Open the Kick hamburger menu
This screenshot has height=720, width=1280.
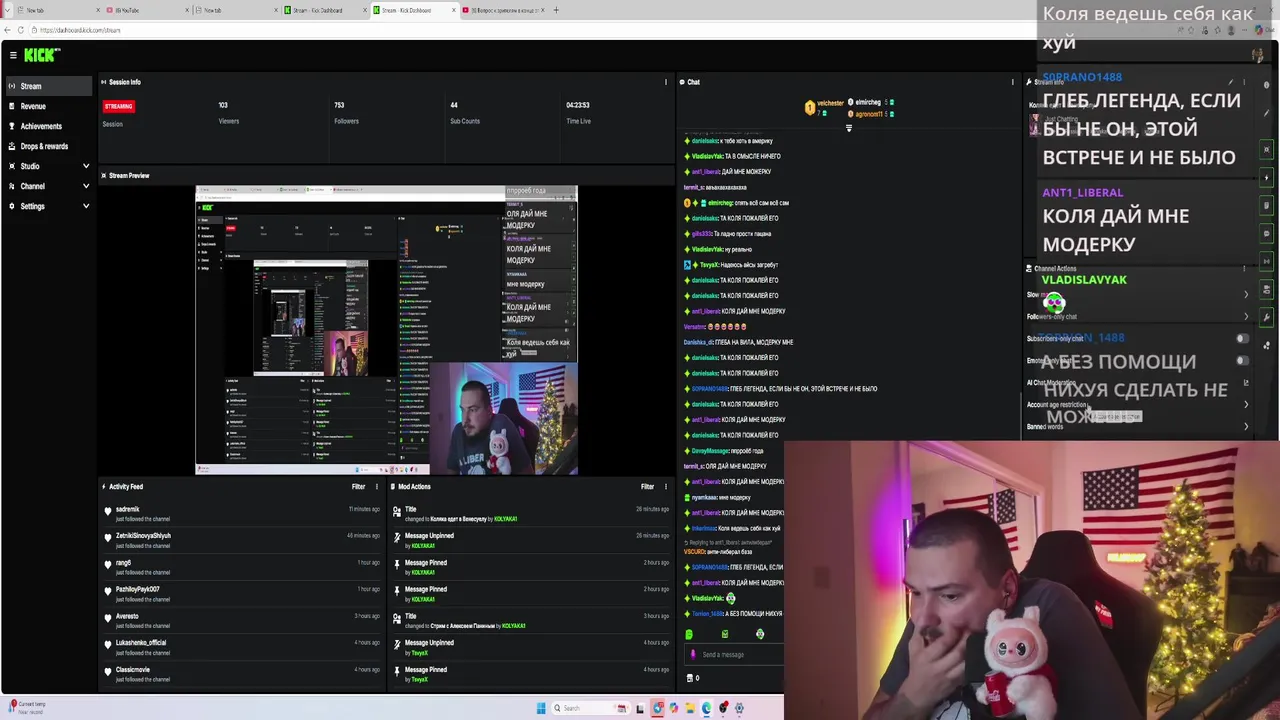click(12, 55)
